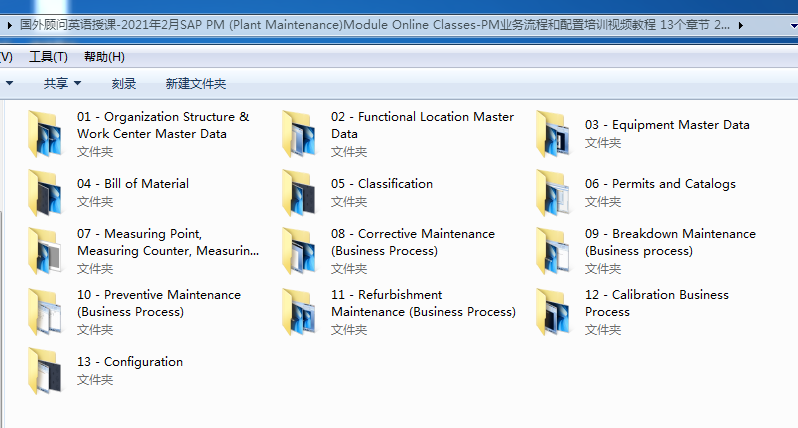
Task: Open folder icon for 02 - Functional Location
Action: pyautogui.click(x=299, y=134)
